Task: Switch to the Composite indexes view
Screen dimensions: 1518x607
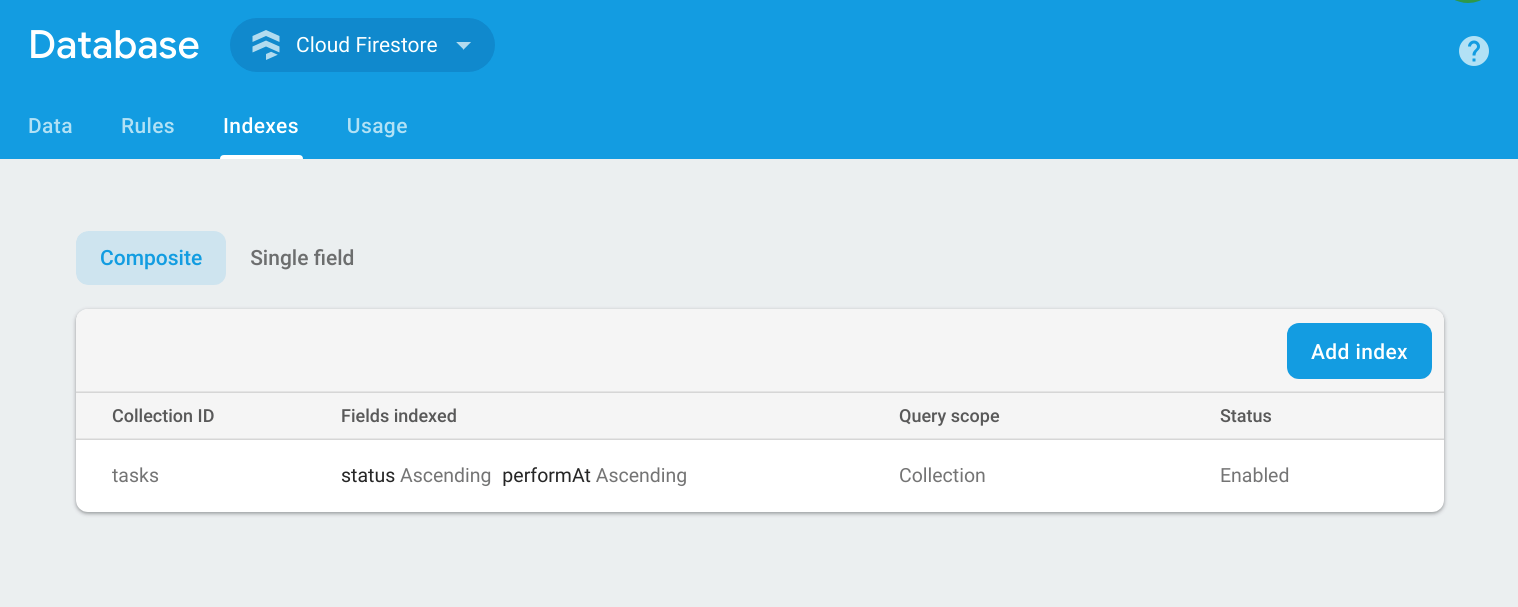Action: [150, 257]
